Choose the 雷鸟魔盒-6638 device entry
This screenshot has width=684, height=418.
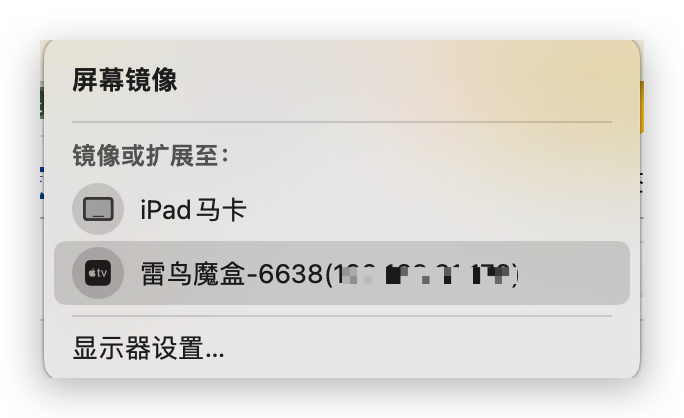(x=342, y=273)
